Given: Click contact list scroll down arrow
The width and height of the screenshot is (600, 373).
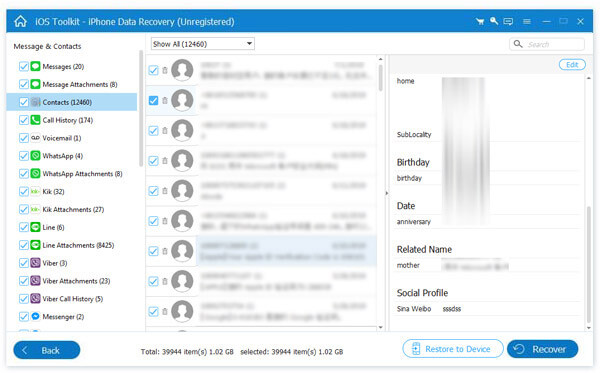Looking at the screenshot, I should pos(380,327).
